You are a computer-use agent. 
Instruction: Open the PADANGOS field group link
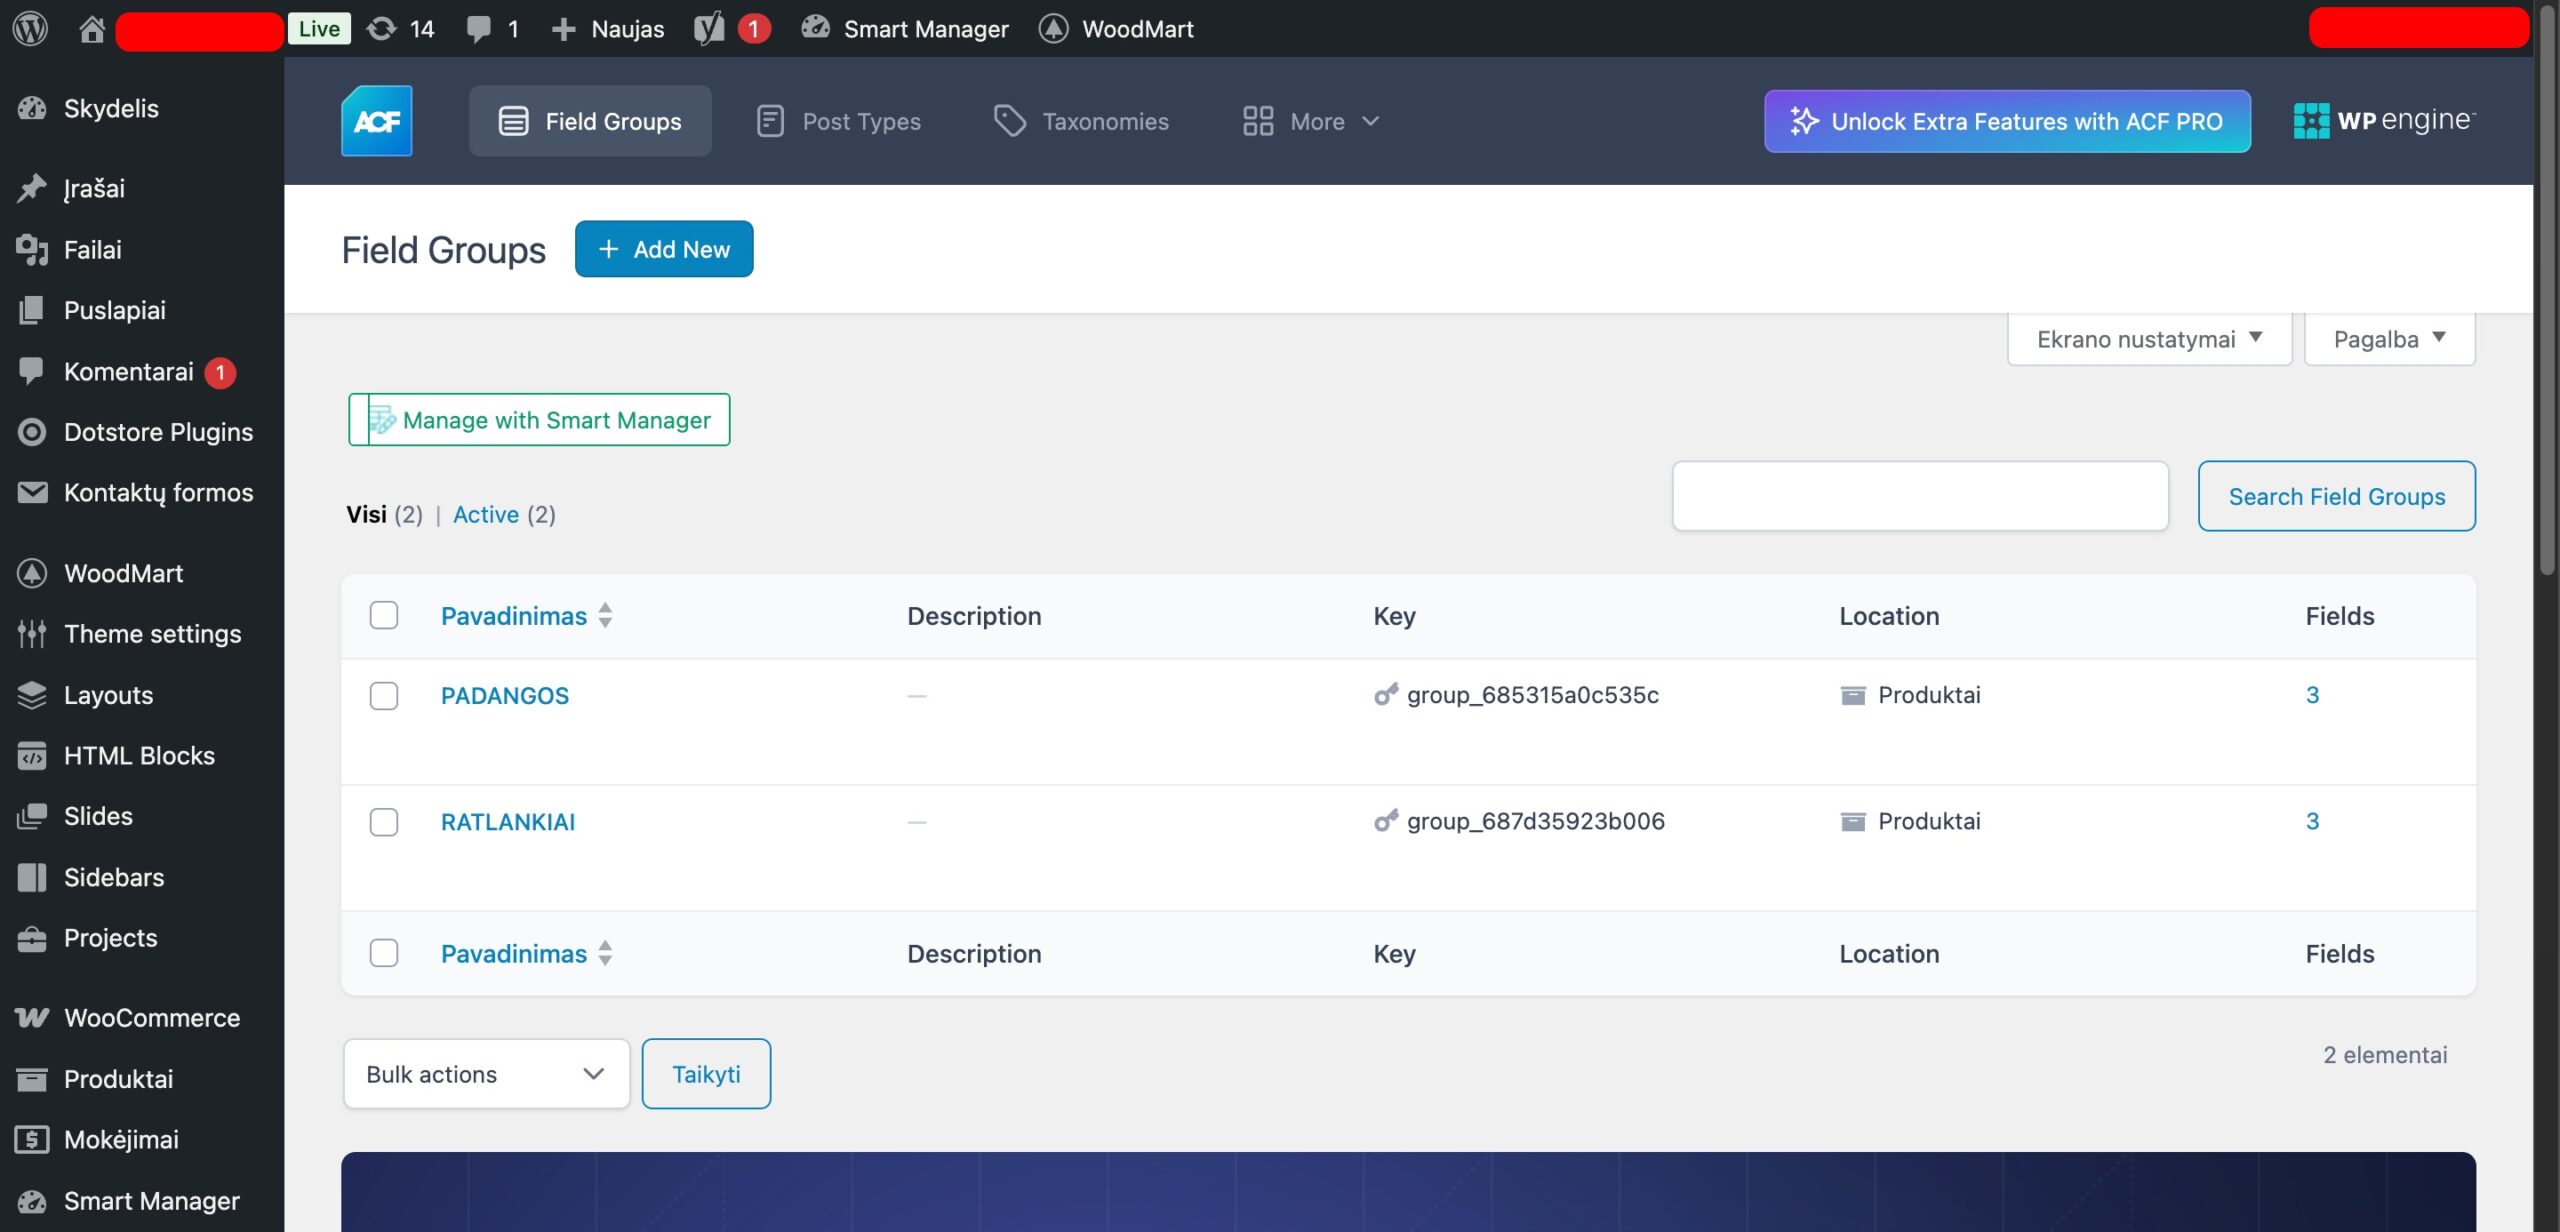[505, 696]
